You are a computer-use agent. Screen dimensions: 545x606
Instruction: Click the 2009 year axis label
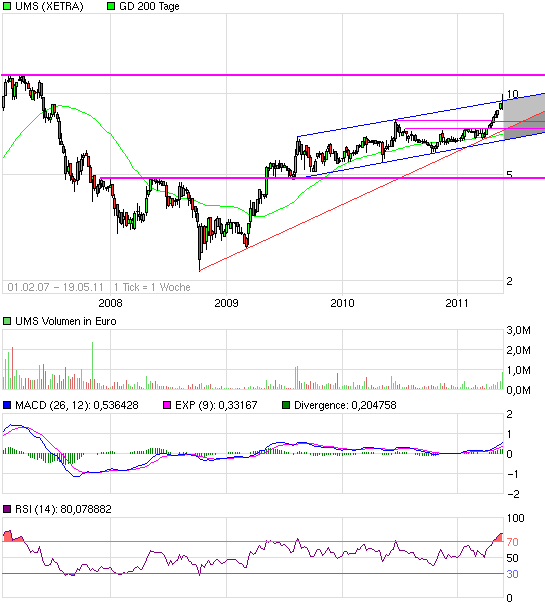tap(227, 303)
